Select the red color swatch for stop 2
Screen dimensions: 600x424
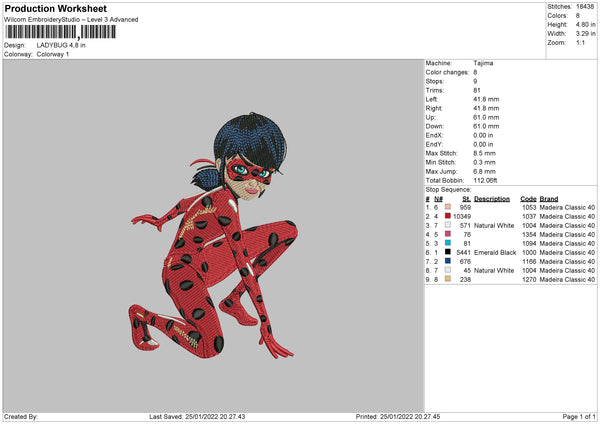448,216
